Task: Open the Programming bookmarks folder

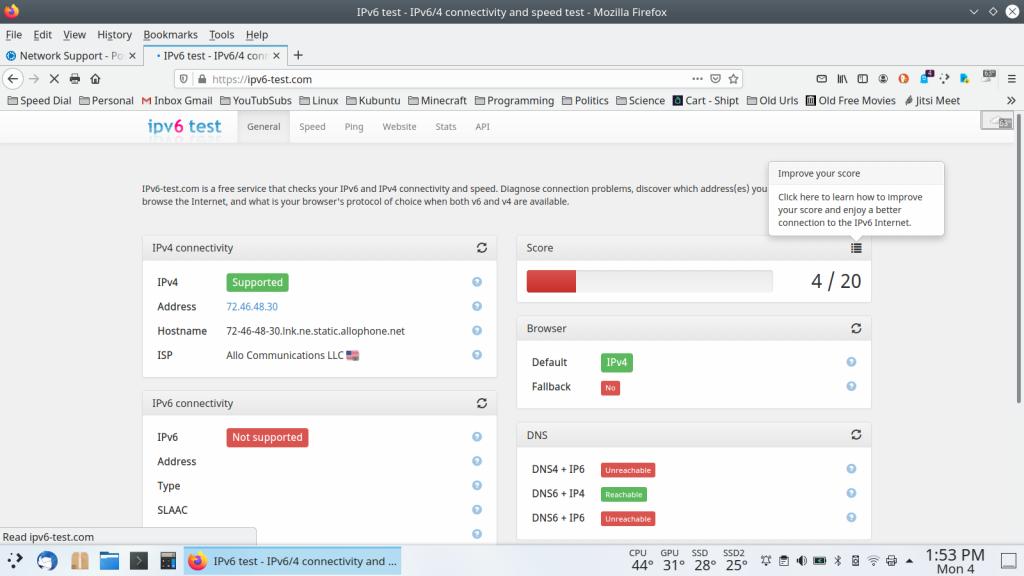Action: click(514, 101)
